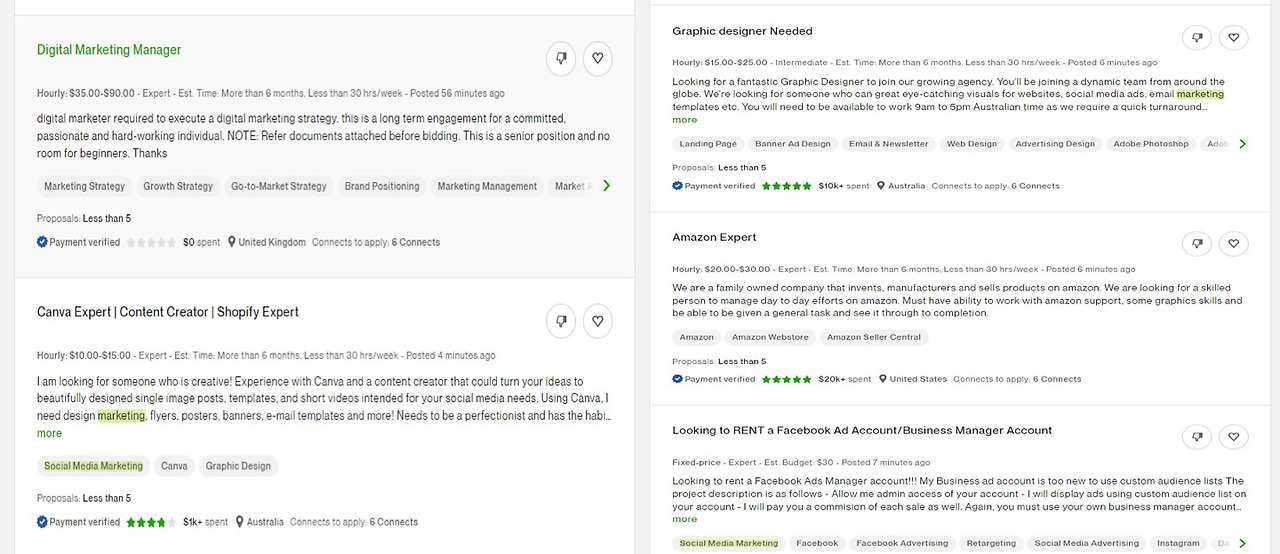Show more tags on Facebook Ad Account job
The width and height of the screenshot is (1280, 554).
click(x=1243, y=543)
